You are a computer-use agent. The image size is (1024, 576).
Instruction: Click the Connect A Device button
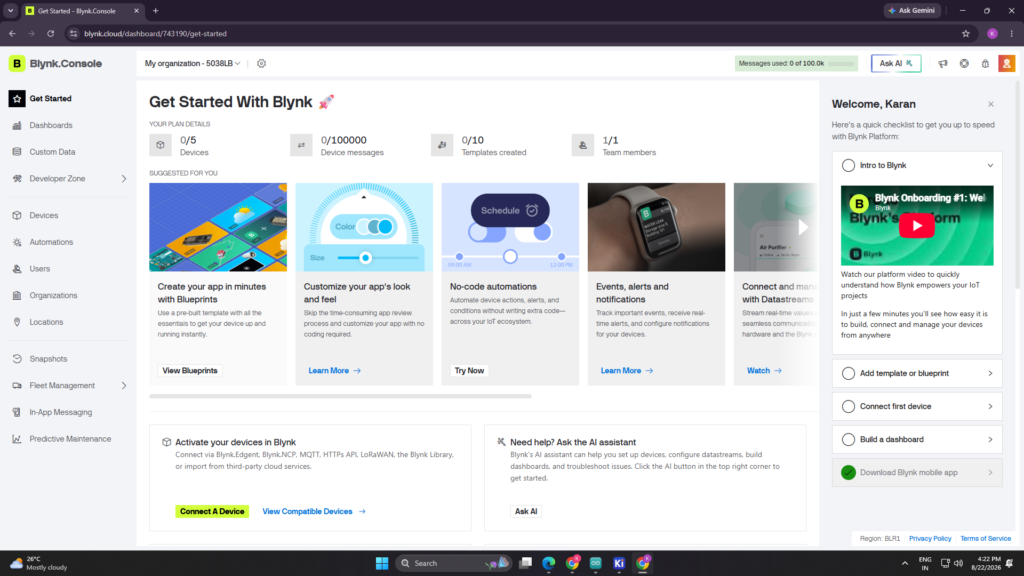tap(212, 511)
